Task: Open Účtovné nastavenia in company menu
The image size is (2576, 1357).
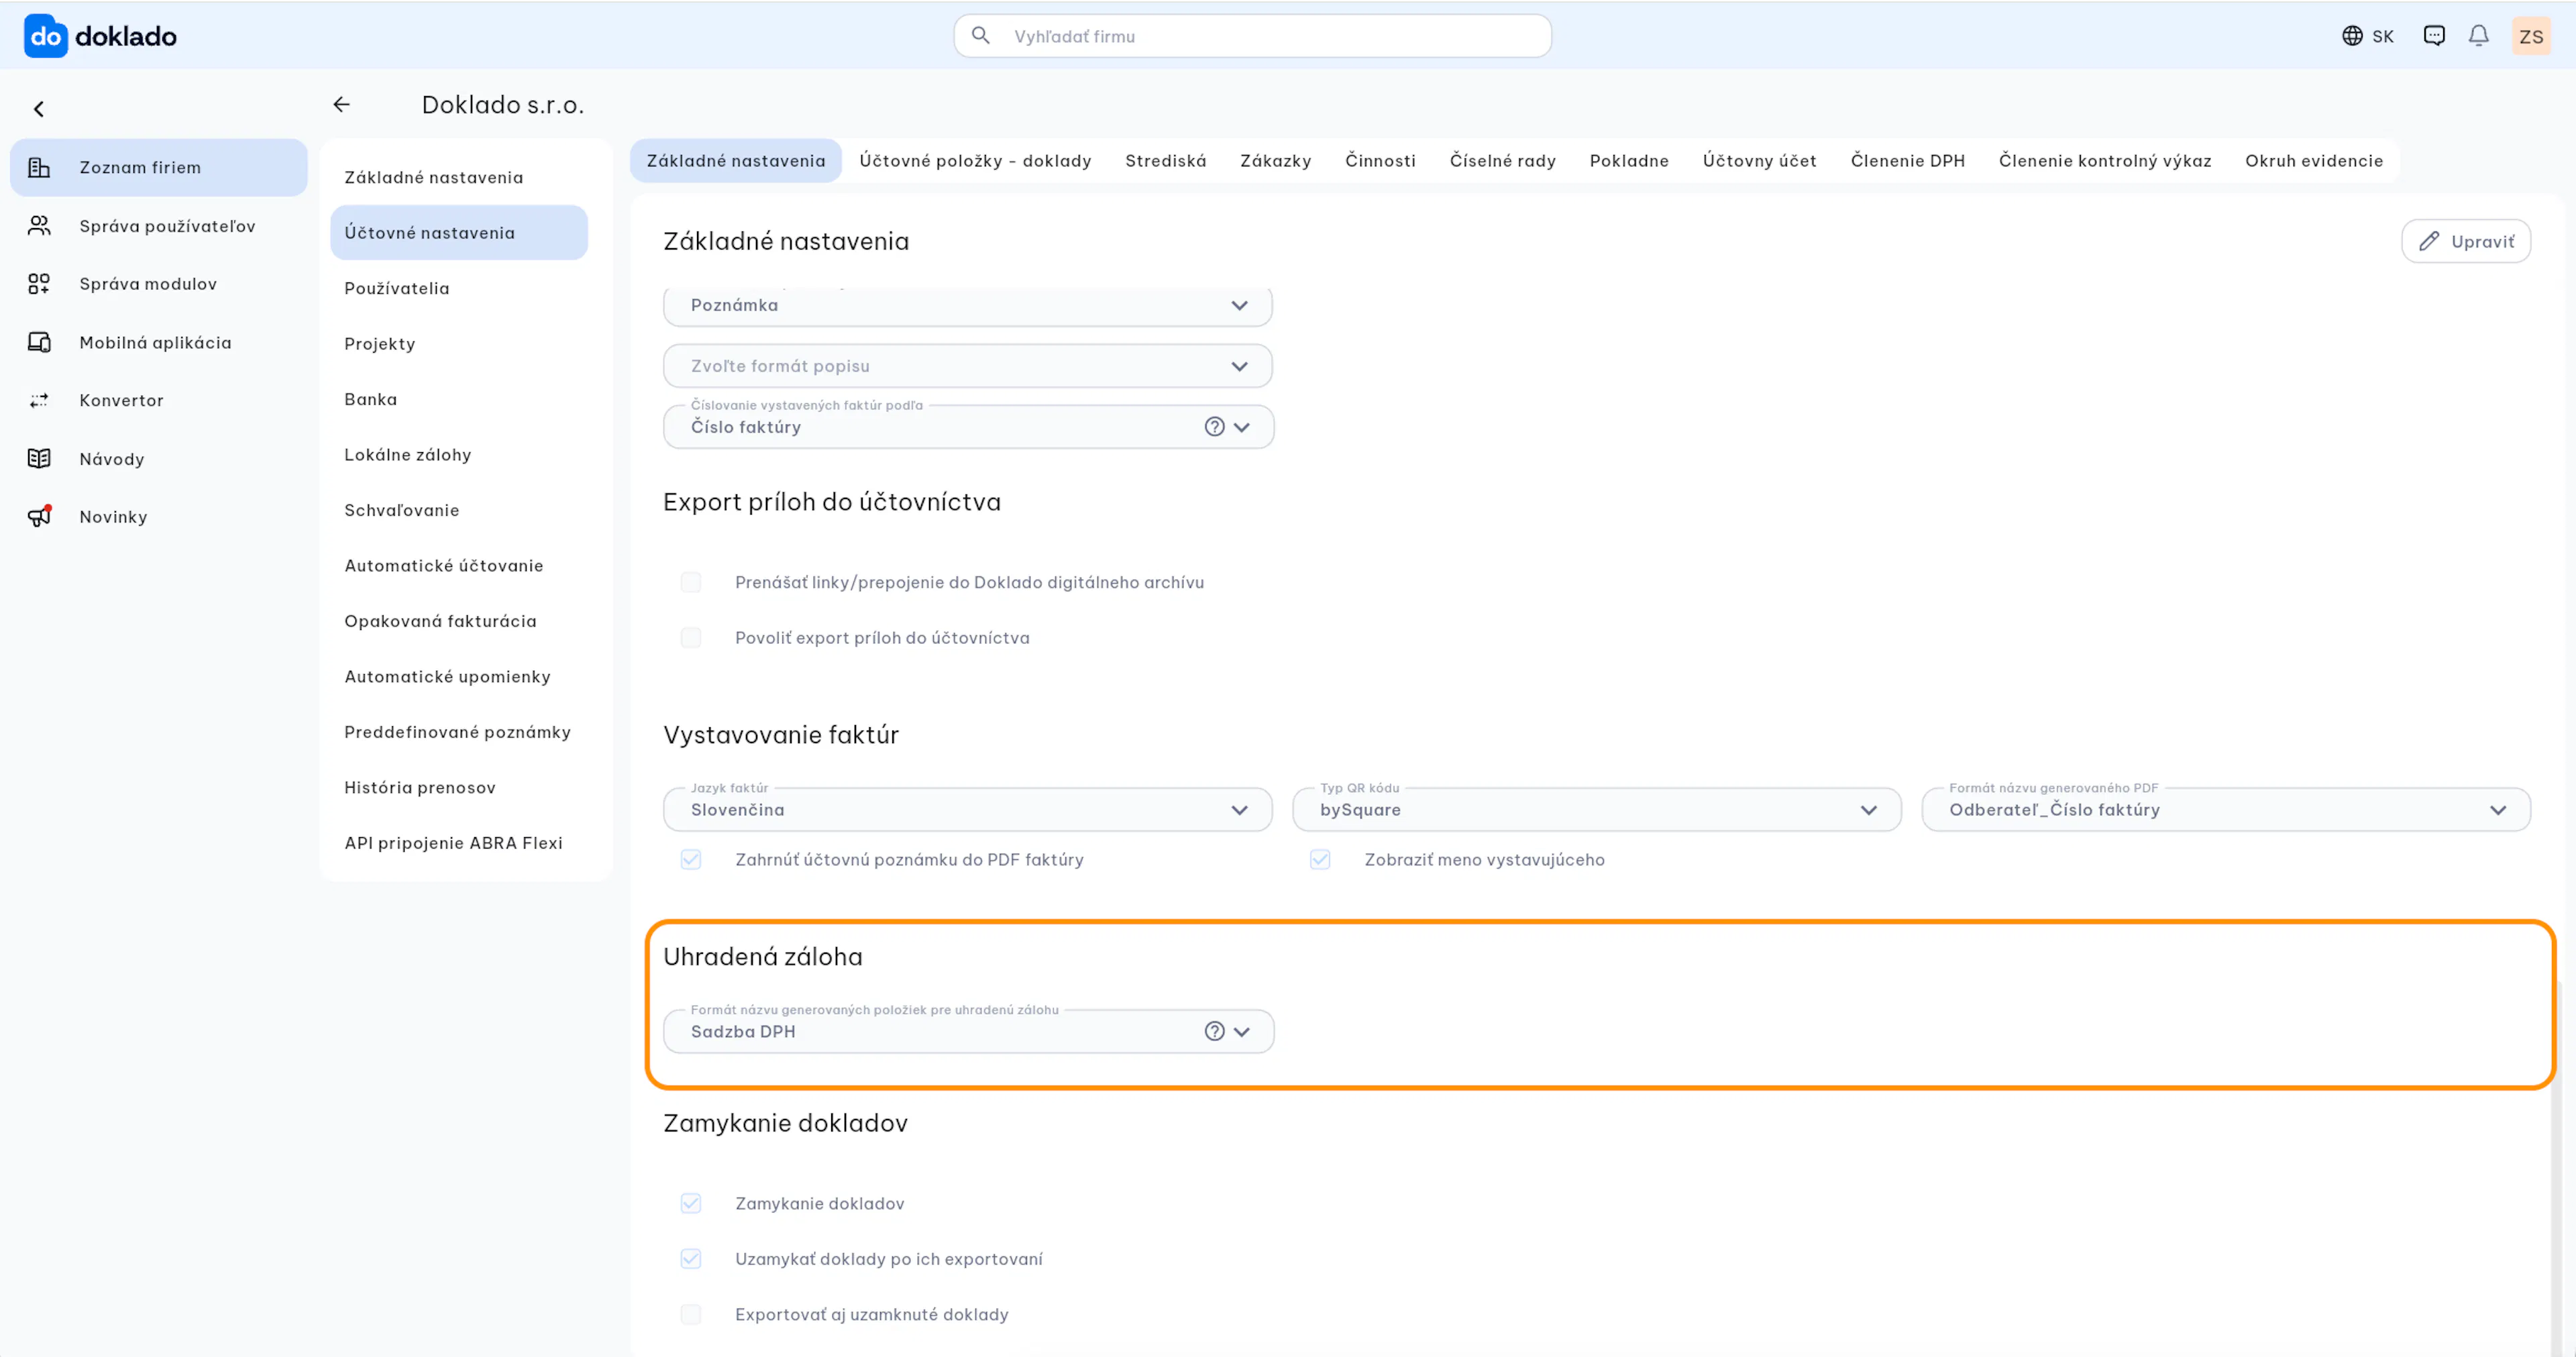Action: [x=459, y=233]
